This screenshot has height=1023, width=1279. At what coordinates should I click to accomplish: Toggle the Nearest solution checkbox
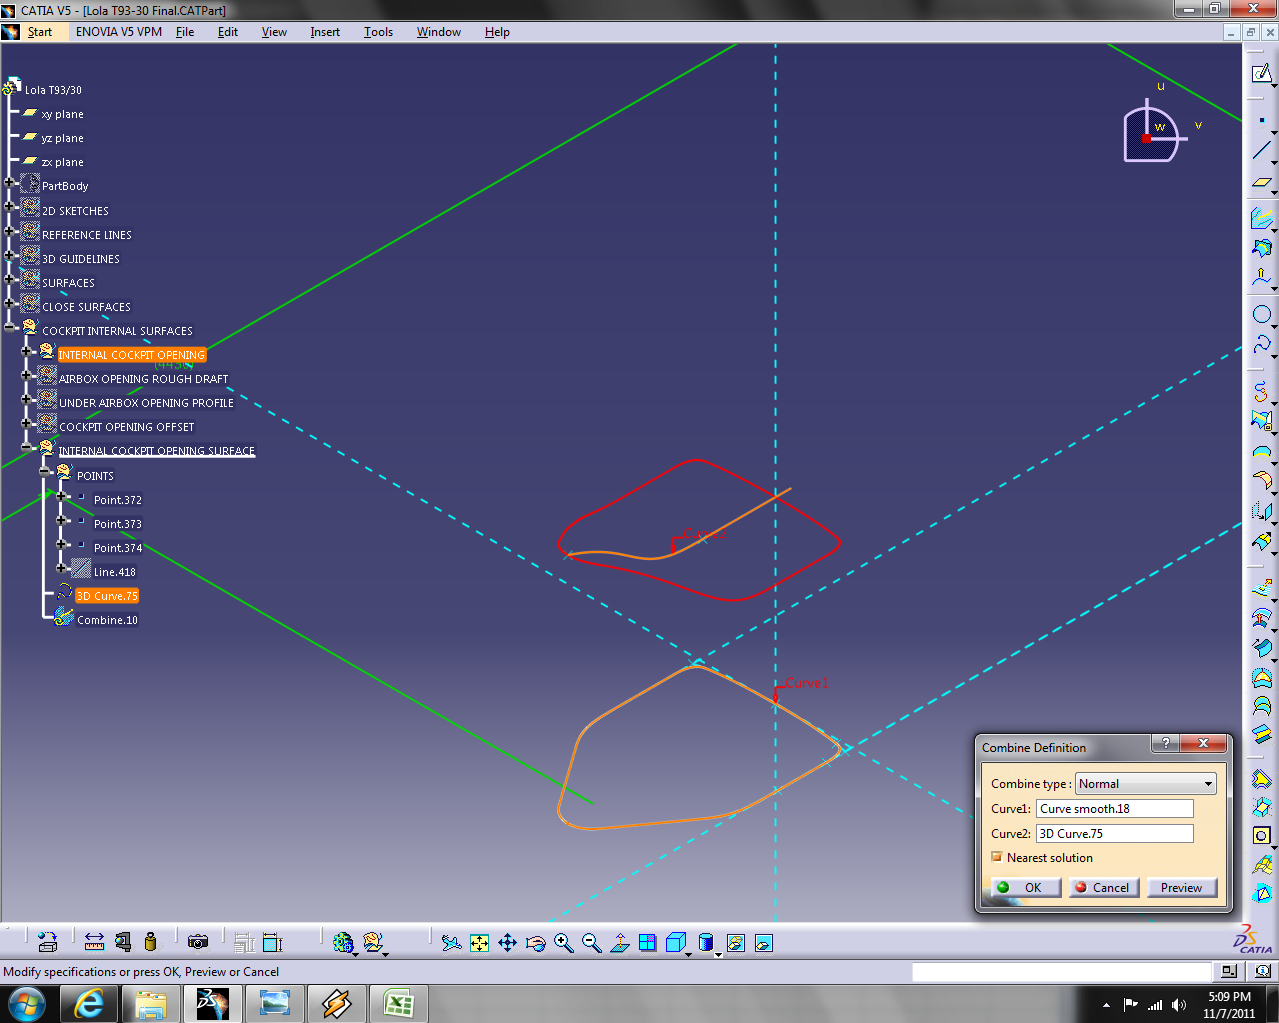point(997,857)
